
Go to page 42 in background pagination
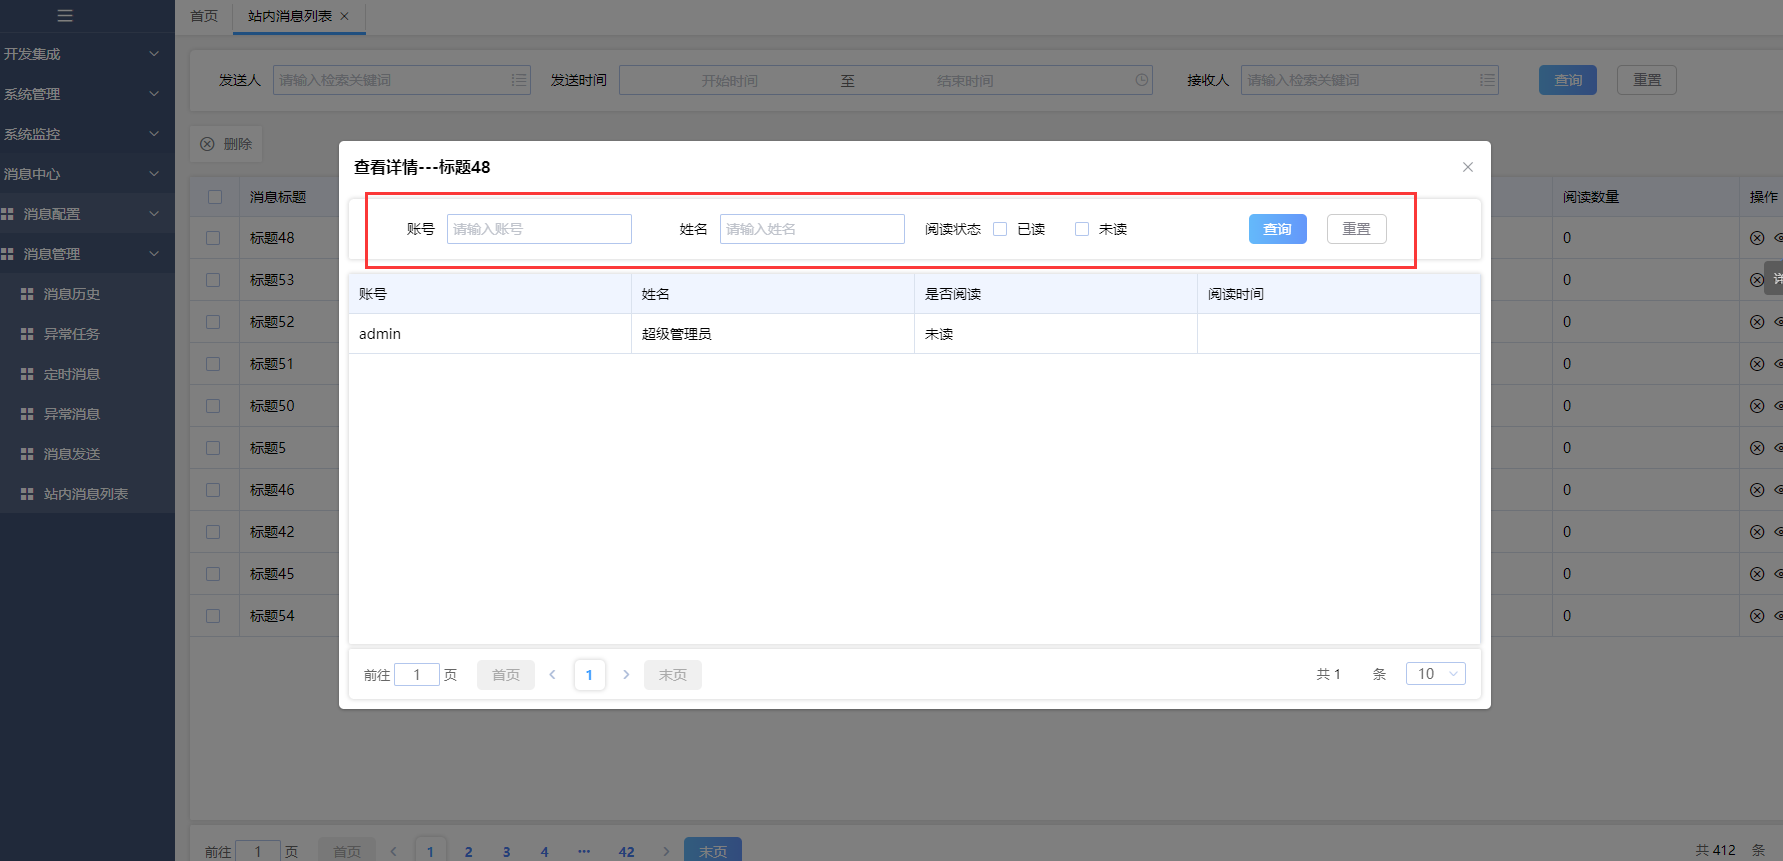point(626,852)
